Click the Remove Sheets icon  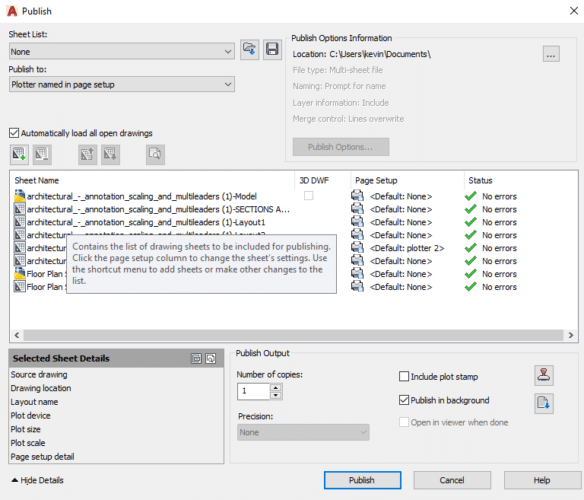(x=42, y=154)
